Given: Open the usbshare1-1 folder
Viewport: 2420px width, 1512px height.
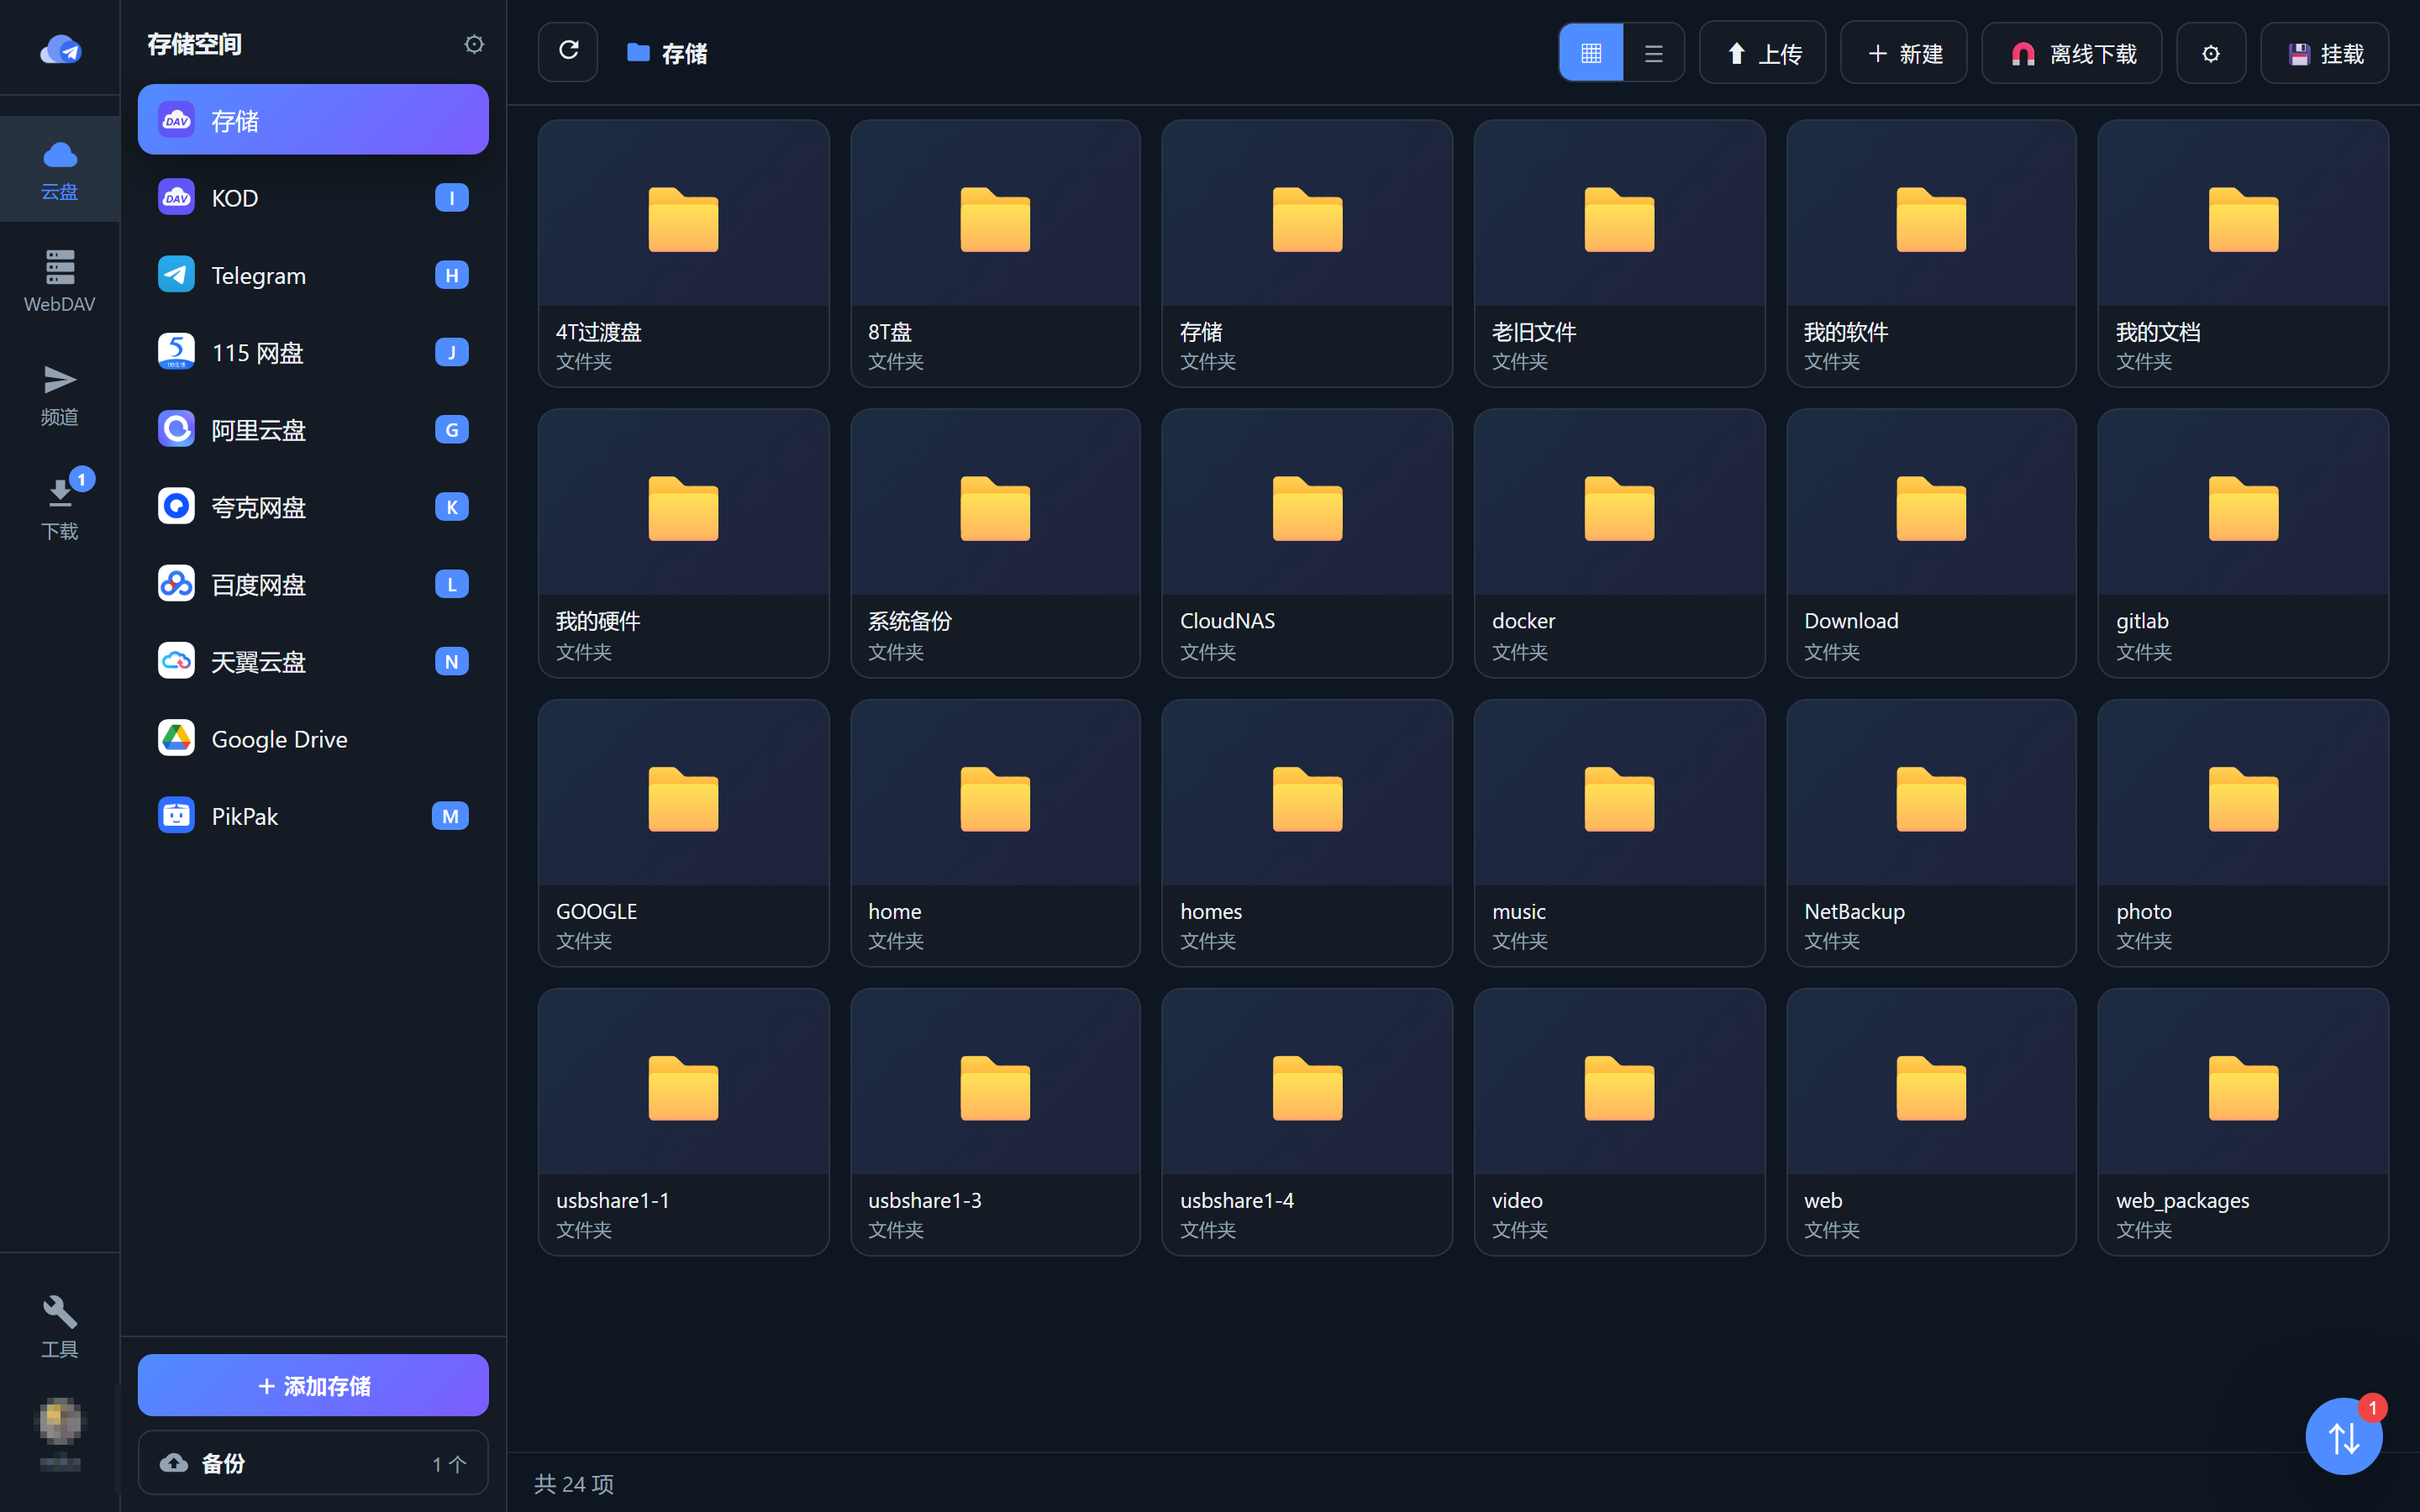Looking at the screenshot, I should point(684,1122).
